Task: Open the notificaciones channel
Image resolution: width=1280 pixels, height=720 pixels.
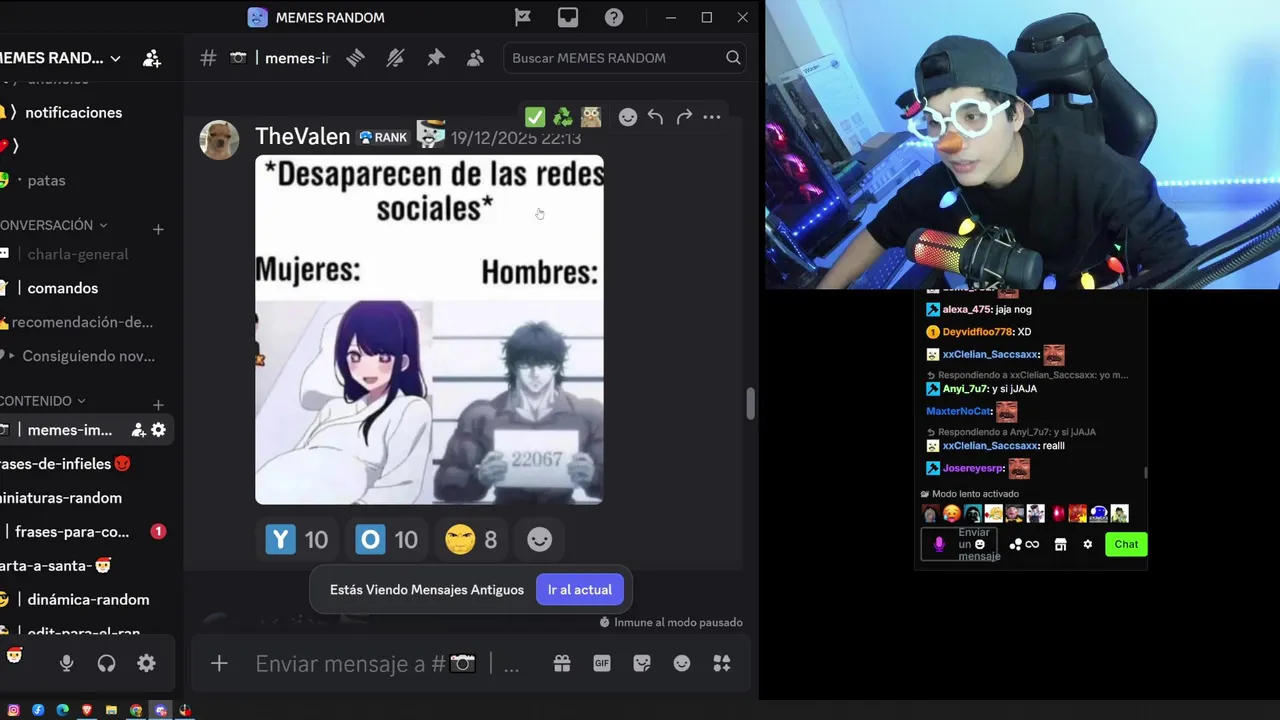Action: click(x=74, y=112)
